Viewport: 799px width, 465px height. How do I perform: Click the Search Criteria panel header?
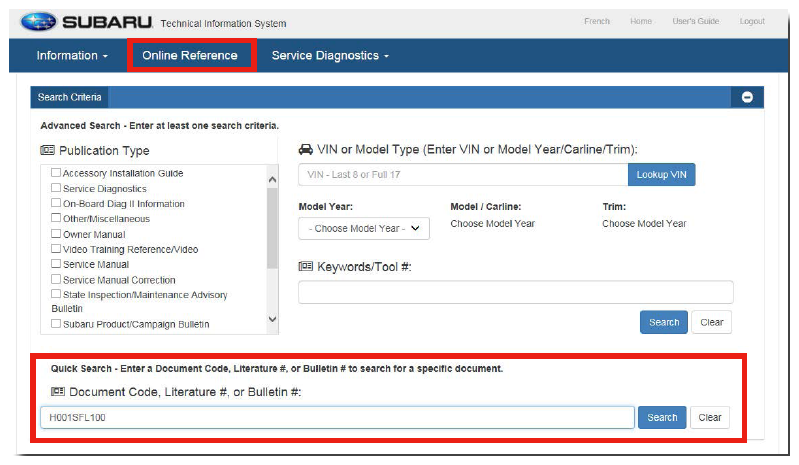(x=397, y=97)
